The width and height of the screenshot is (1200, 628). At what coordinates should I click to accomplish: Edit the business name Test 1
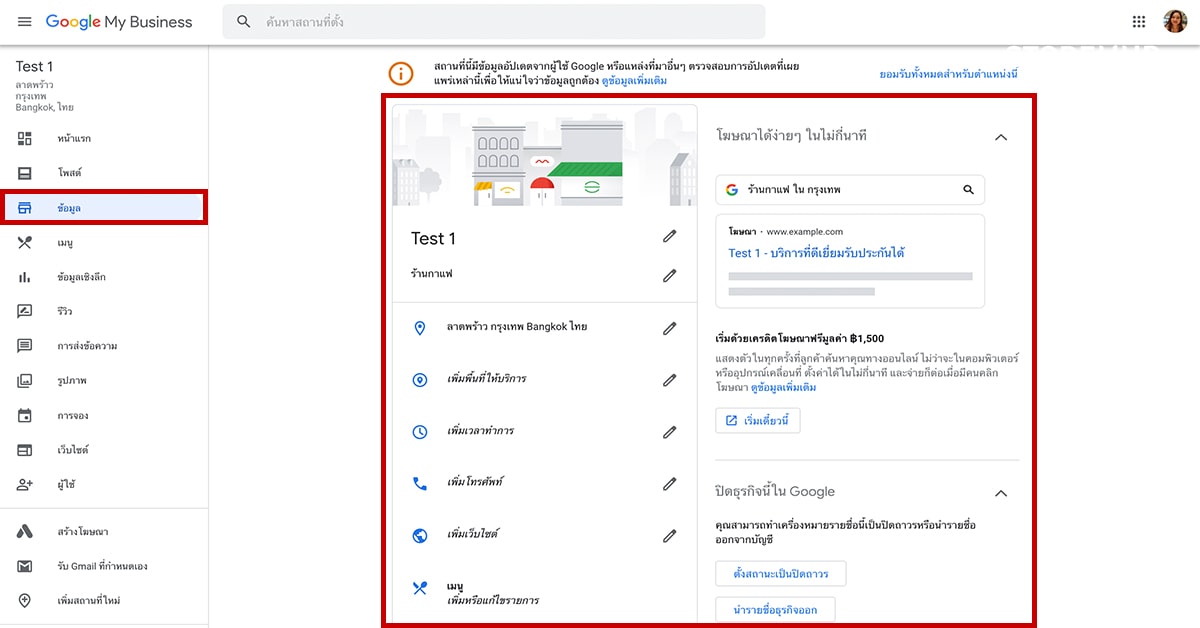670,237
